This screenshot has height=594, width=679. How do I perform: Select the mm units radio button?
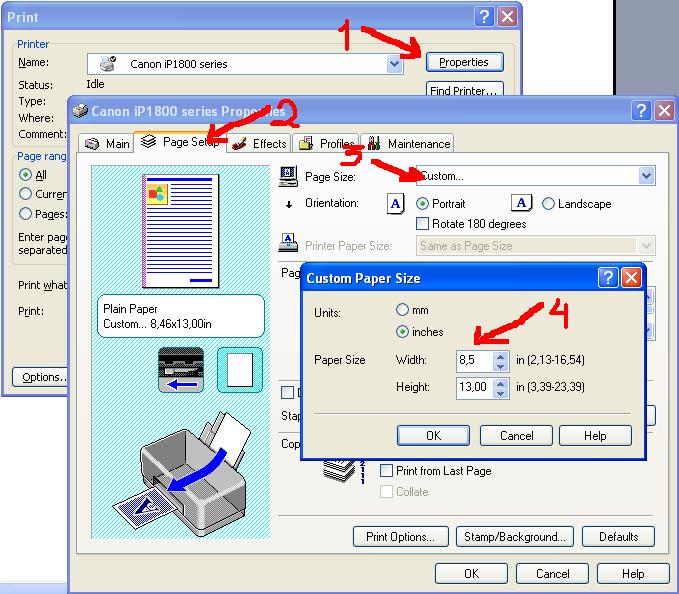(x=402, y=310)
